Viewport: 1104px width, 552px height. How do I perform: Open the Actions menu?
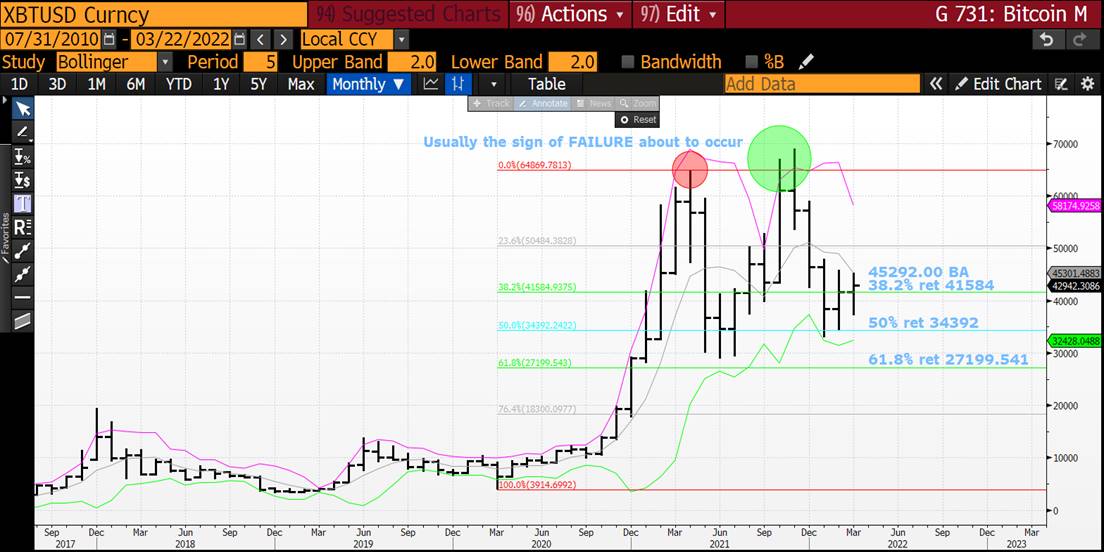[x=569, y=14]
